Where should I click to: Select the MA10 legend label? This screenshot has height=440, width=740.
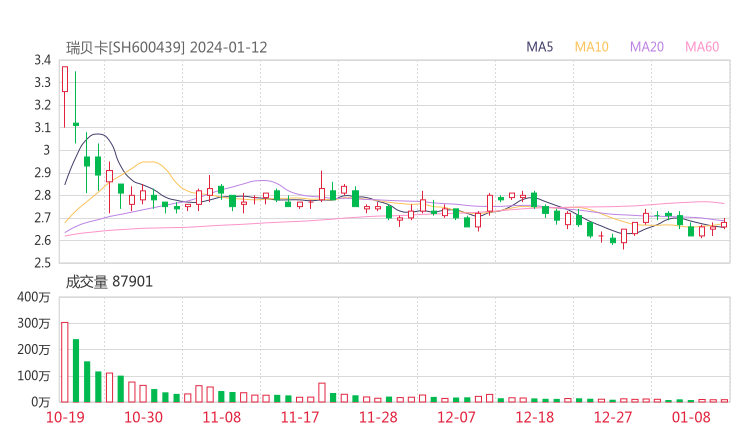pyautogui.click(x=591, y=47)
